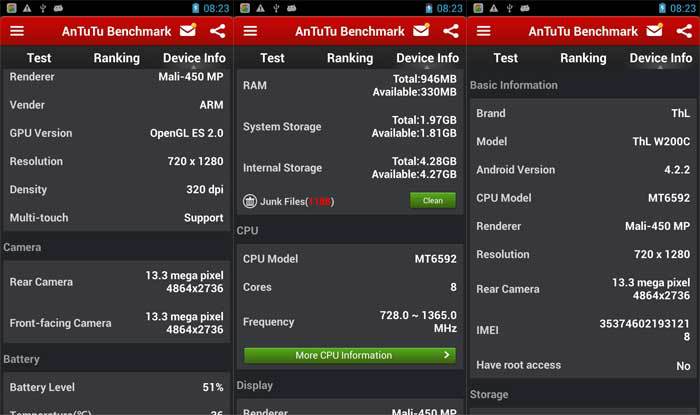Select Device Info tab on the right screen

click(x=661, y=58)
